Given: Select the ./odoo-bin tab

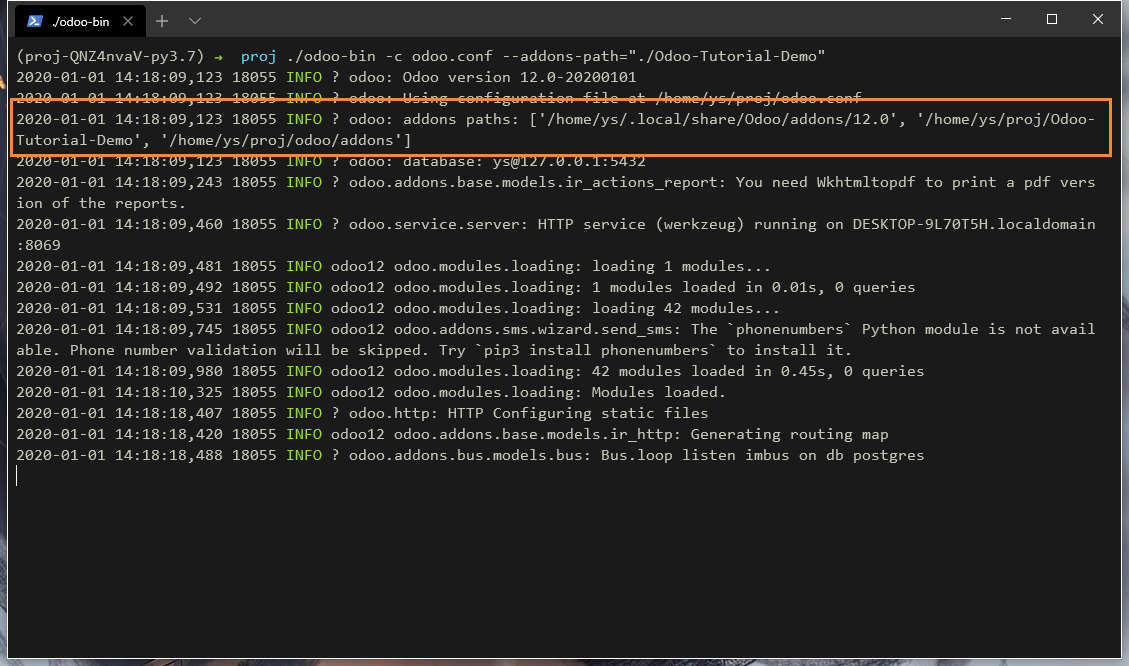Looking at the screenshot, I should [81, 21].
